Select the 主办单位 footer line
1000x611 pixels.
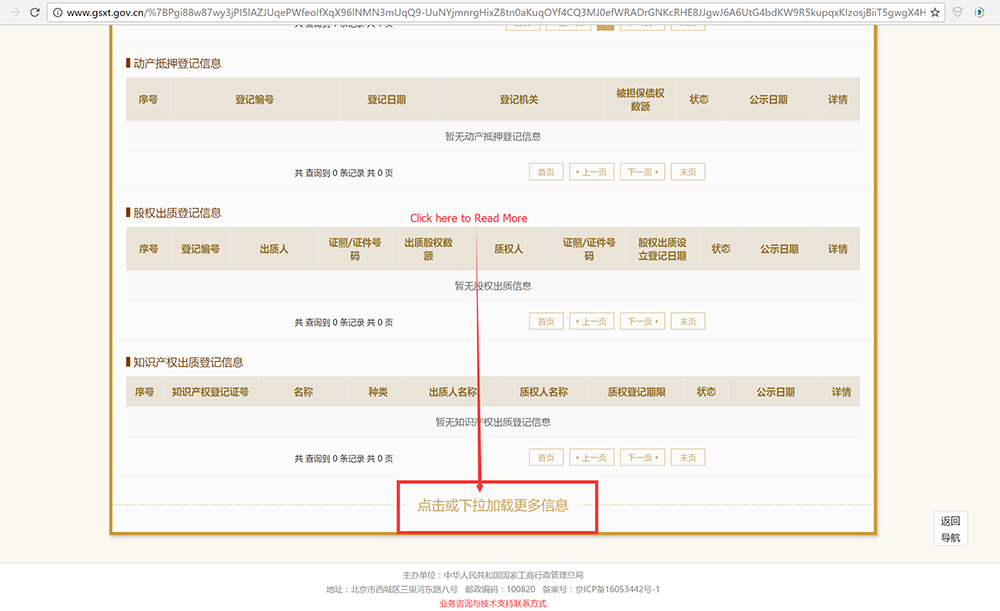[493, 575]
